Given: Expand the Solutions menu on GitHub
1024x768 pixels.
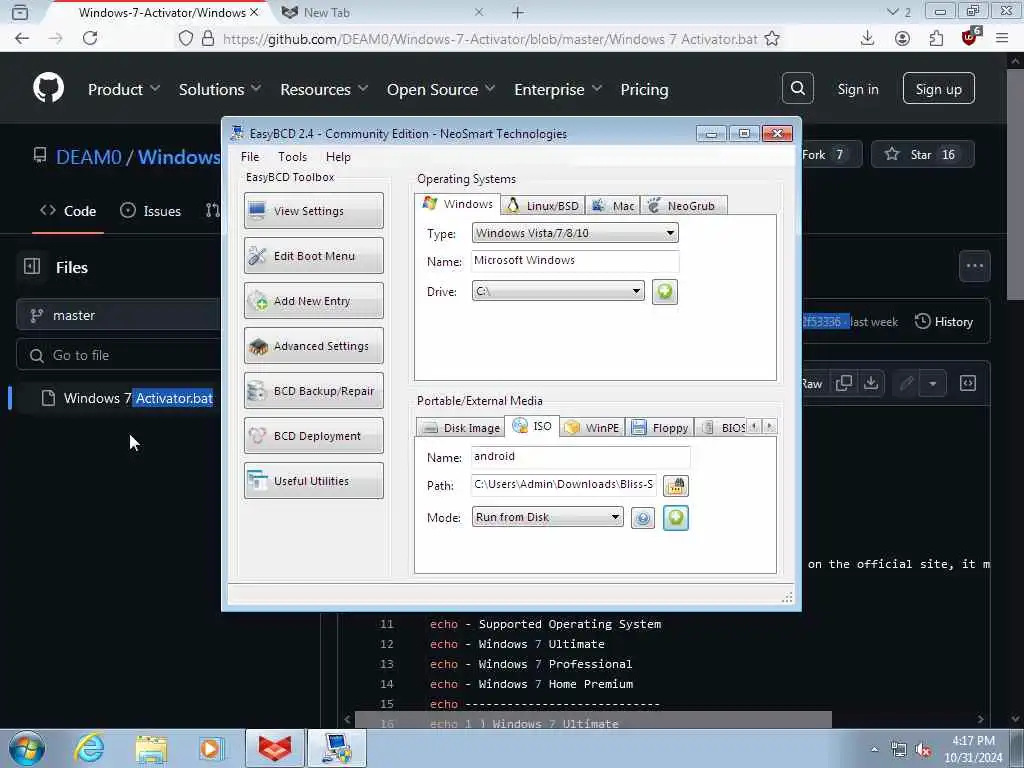Looking at the screenshot, I should [x=219, y=89].
